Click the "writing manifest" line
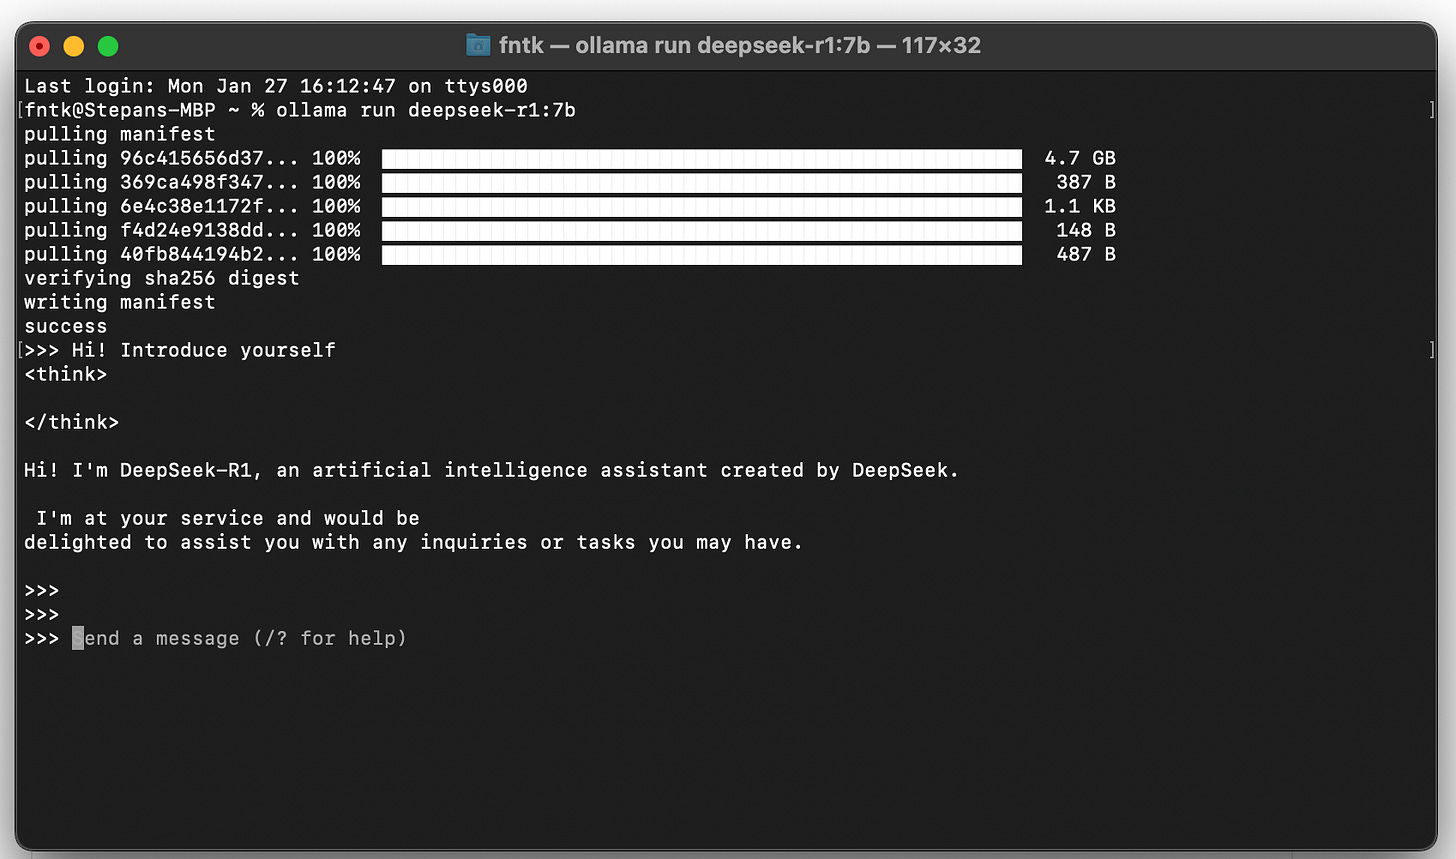The width and height of the screenshot is (1456, 859). click(120, 302)
